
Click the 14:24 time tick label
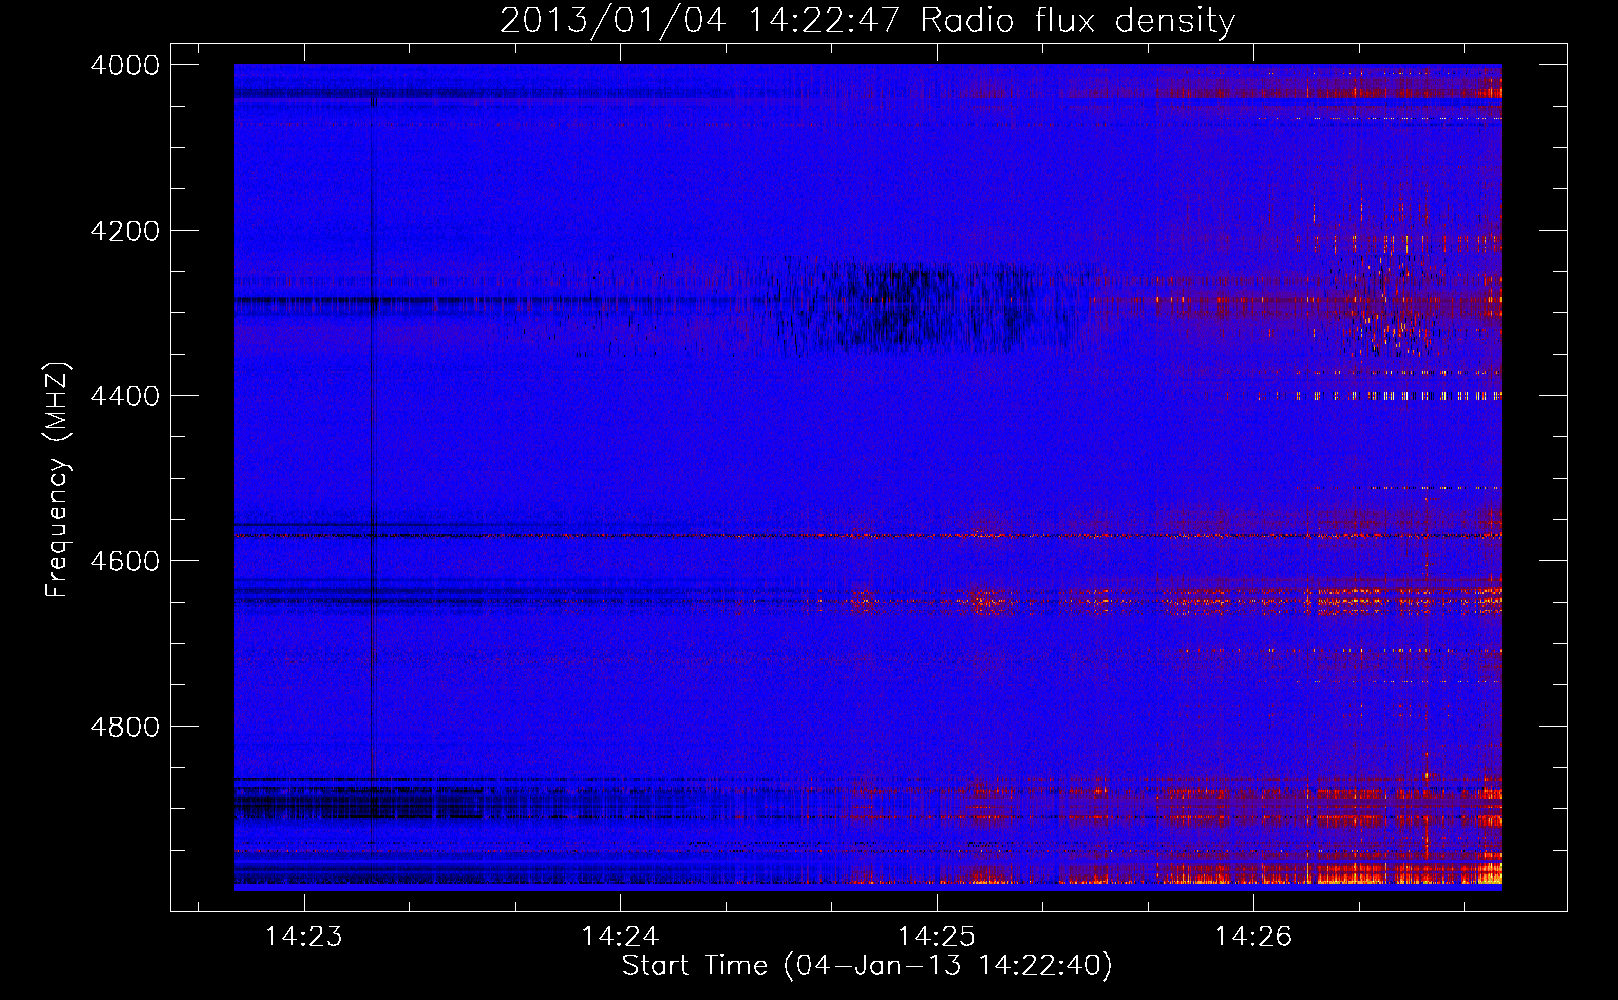(620, 937)
